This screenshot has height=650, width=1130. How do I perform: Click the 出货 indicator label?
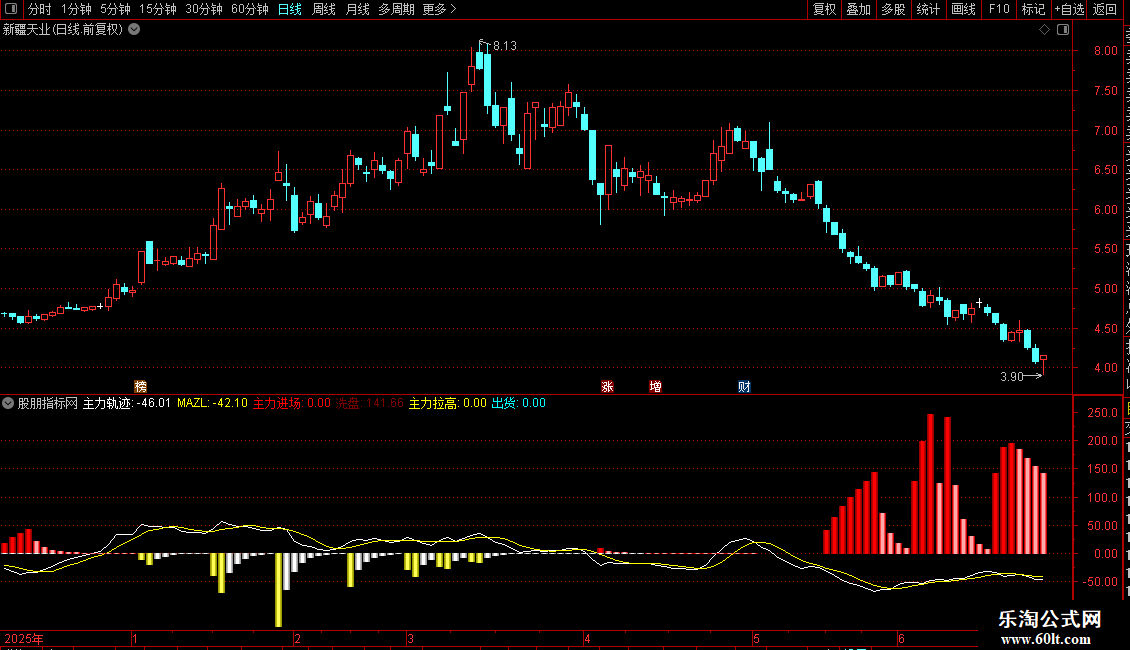point(518,403)
